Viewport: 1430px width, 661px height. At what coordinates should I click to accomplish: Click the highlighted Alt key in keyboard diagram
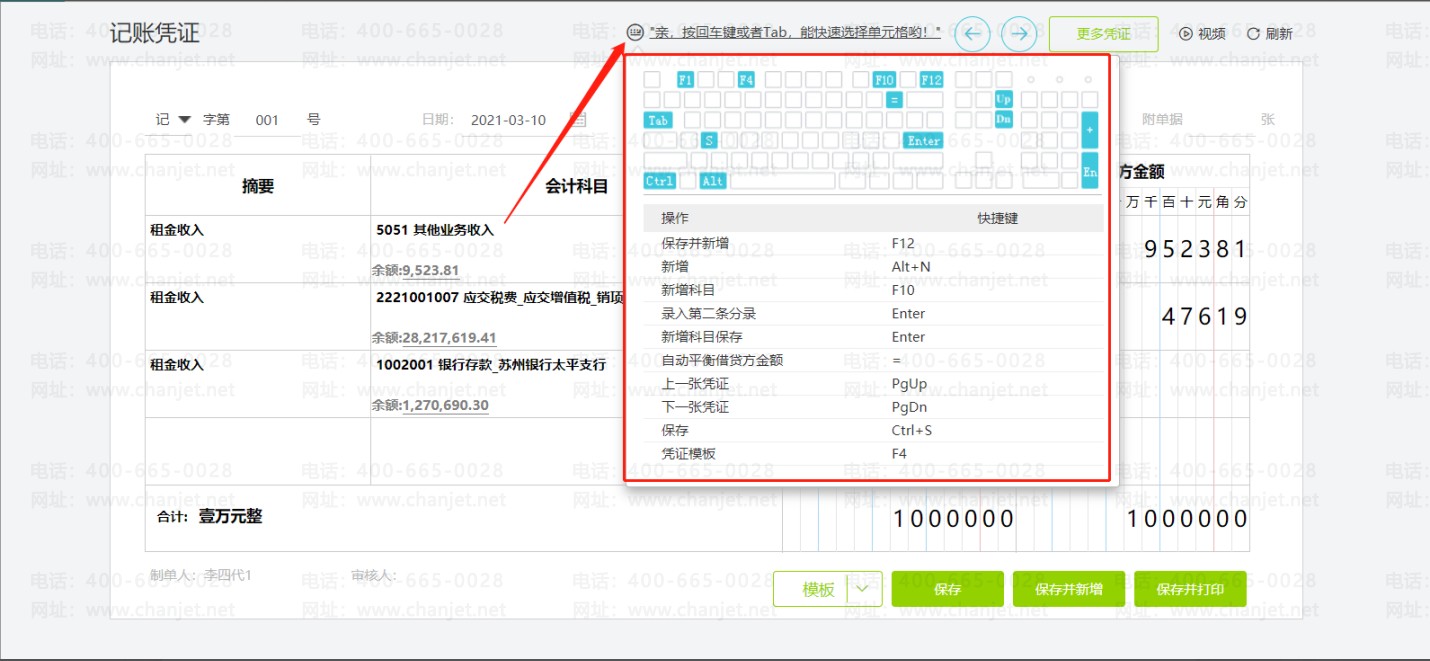click(x=713, y=181)
